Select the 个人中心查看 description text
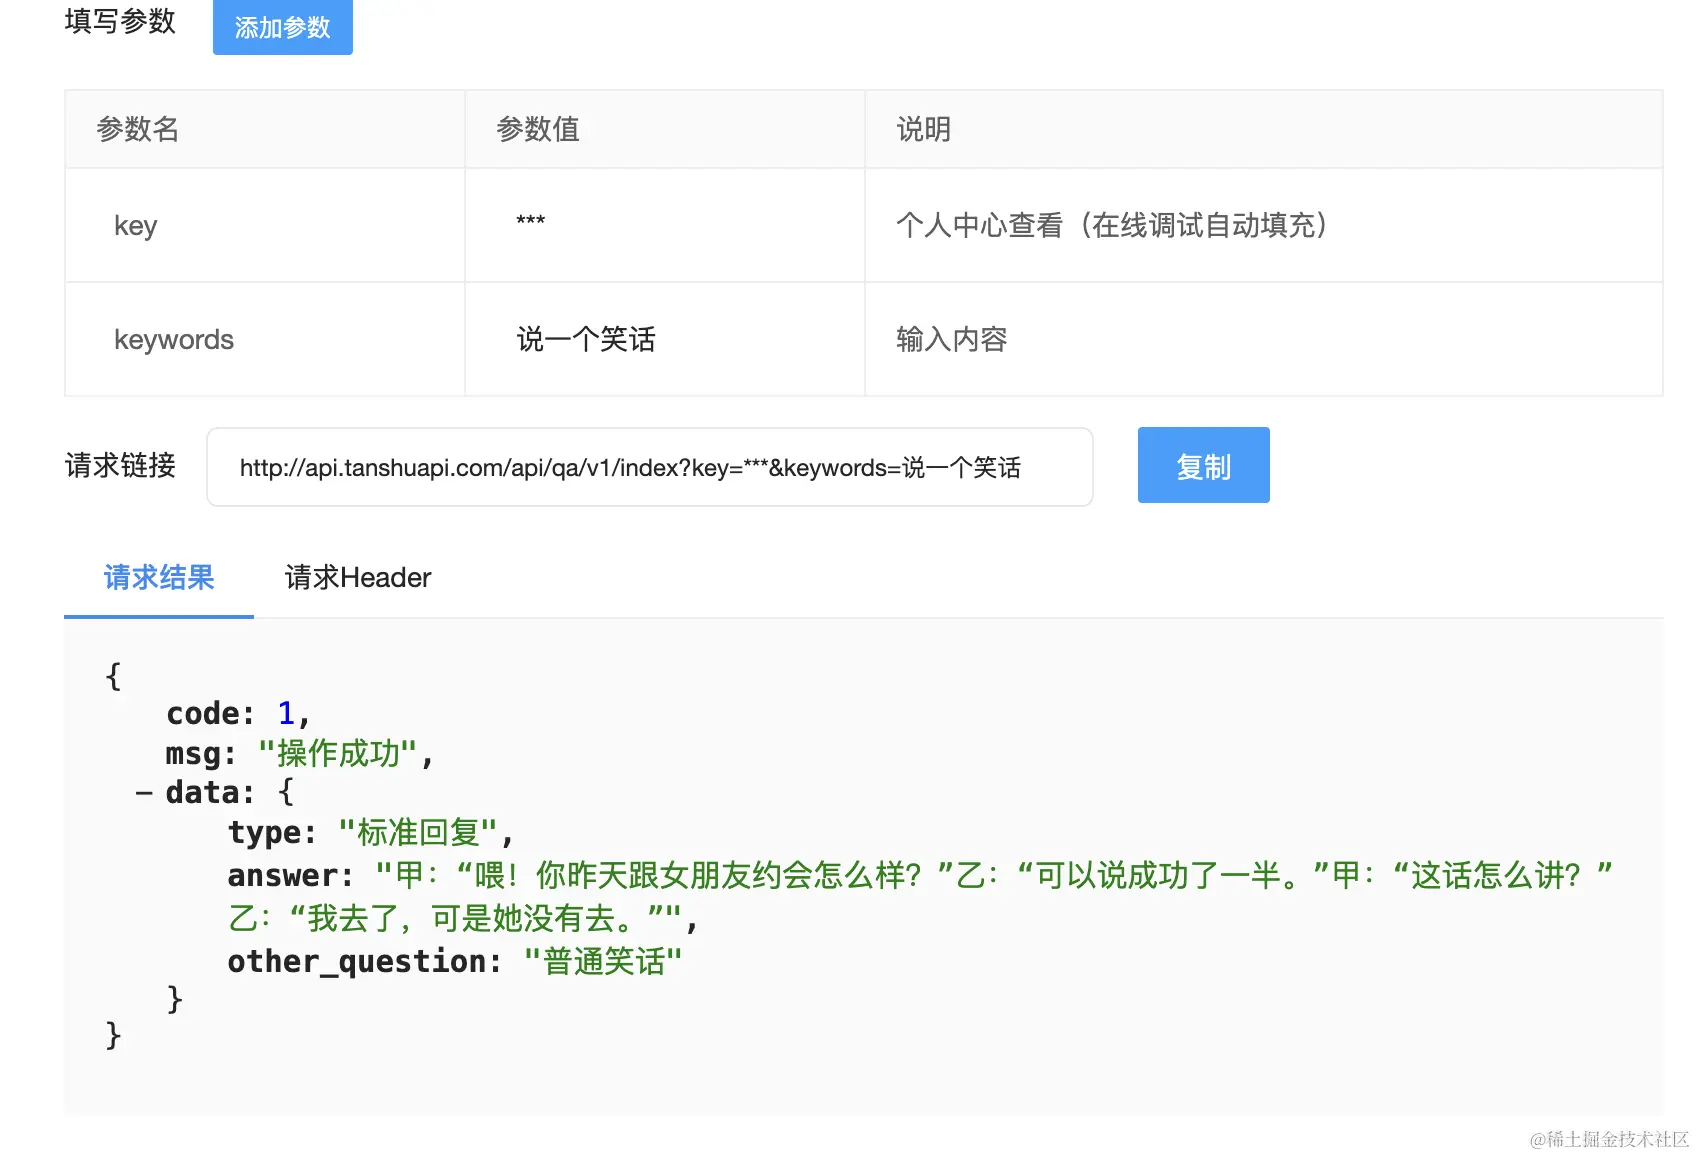1696x1156 pixels. pos(1111,226)
